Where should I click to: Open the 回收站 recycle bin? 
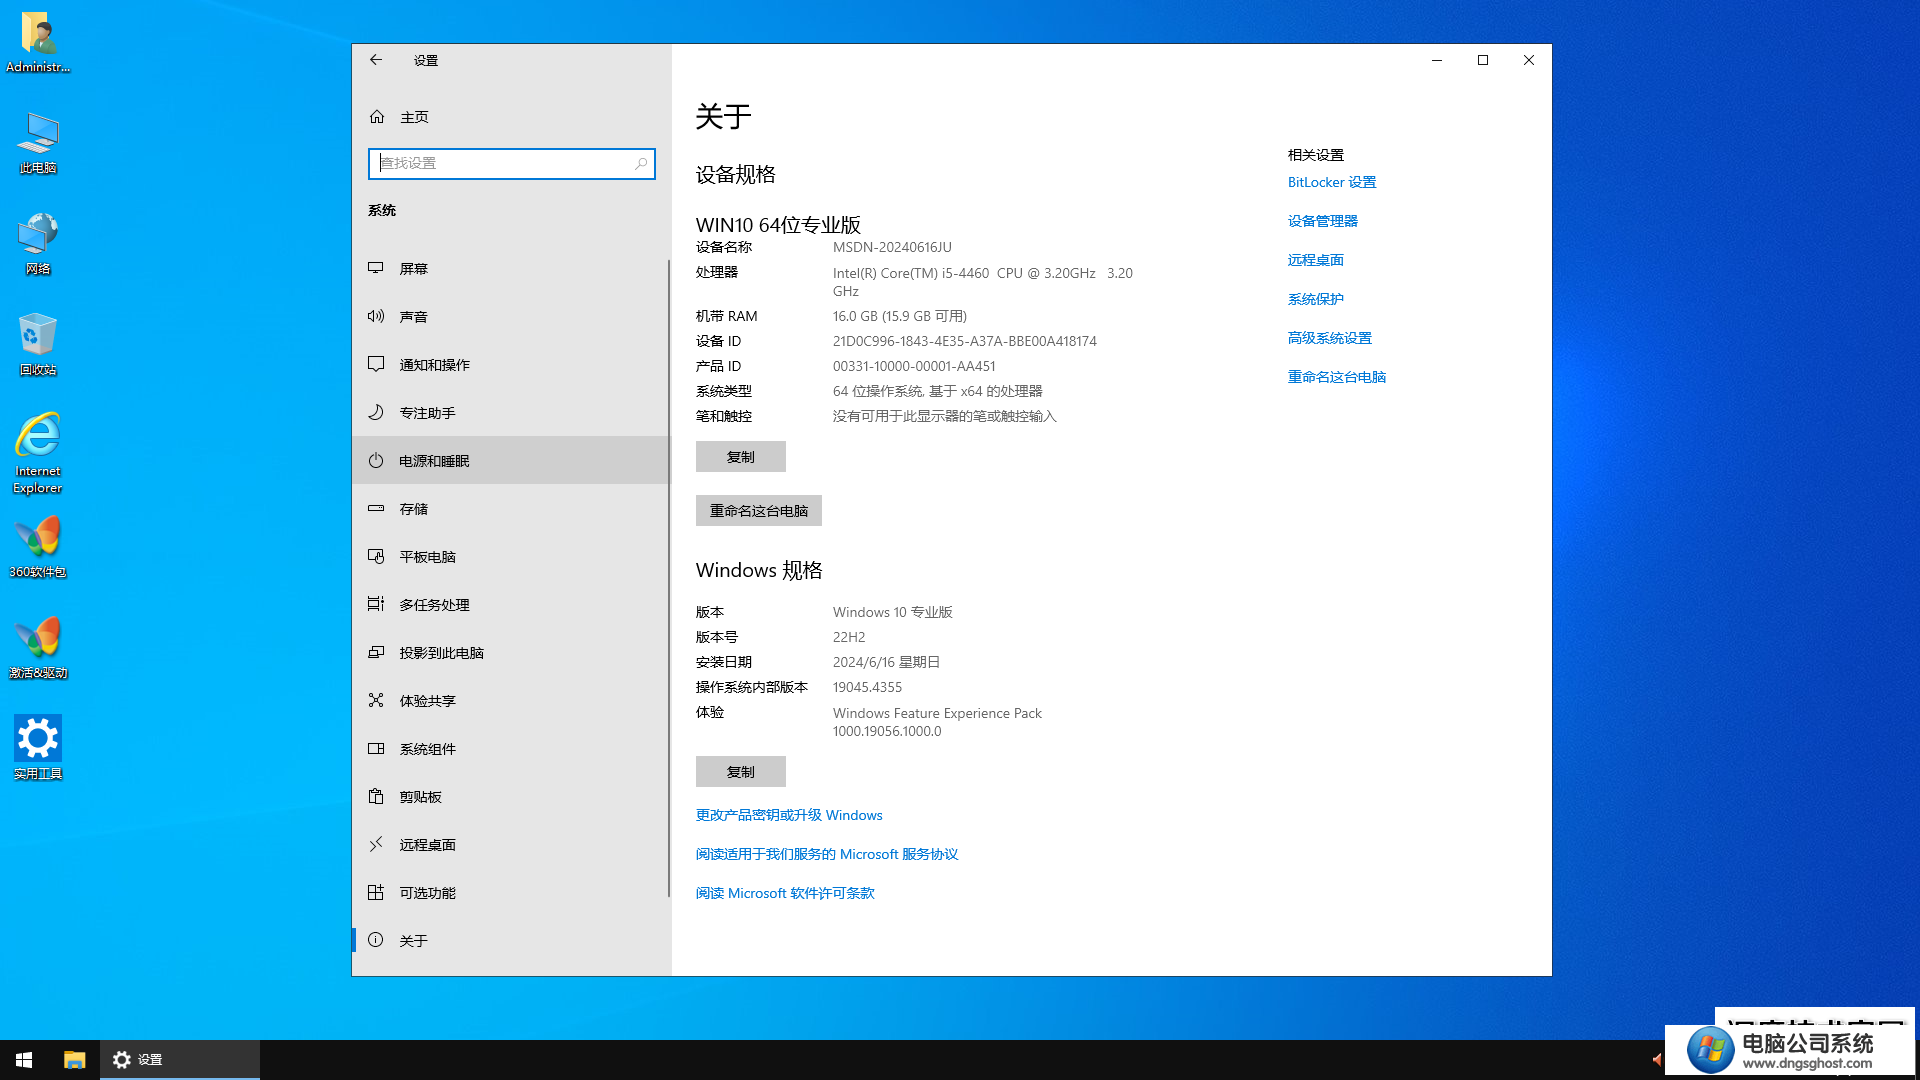point(38,344)
